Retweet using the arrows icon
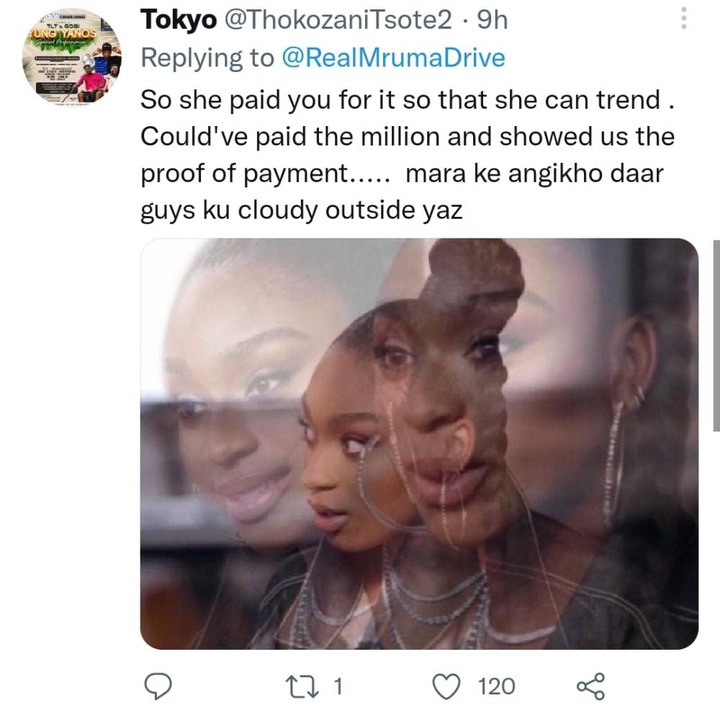Screen dimensions: 720x711 pyautogui.click(x=302, y=687)
